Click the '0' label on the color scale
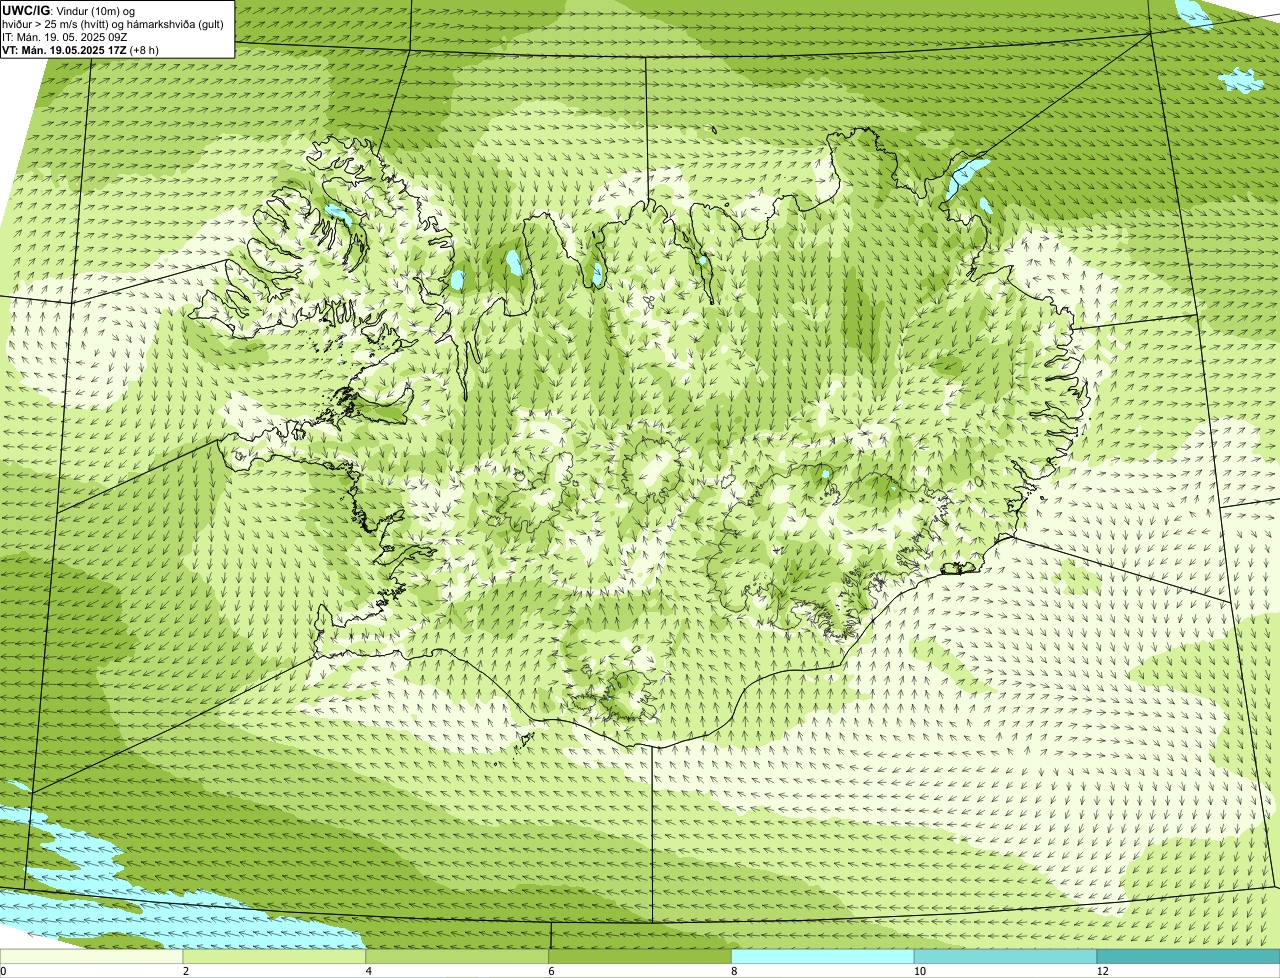The width and height of the screenshot is (1280, 978). pos(3,971)
